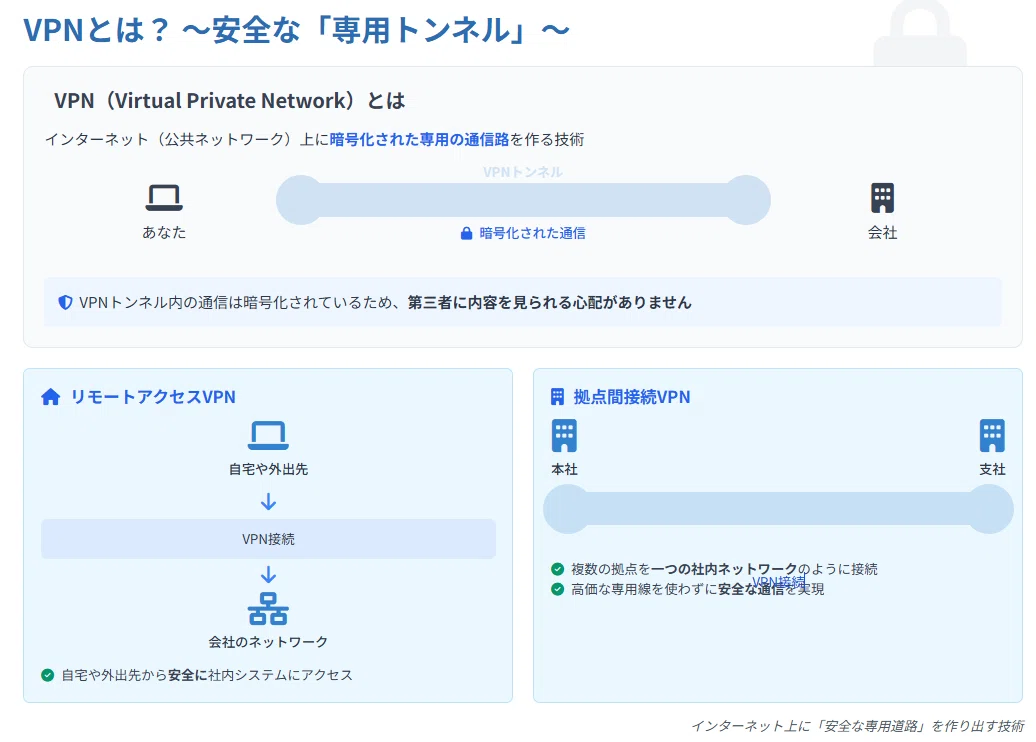The height and width of the screenshot is (742, 1036).
Task: Click the footer text インターネット上に「安全な専用道路」
Action: click(x=810, y=726)
